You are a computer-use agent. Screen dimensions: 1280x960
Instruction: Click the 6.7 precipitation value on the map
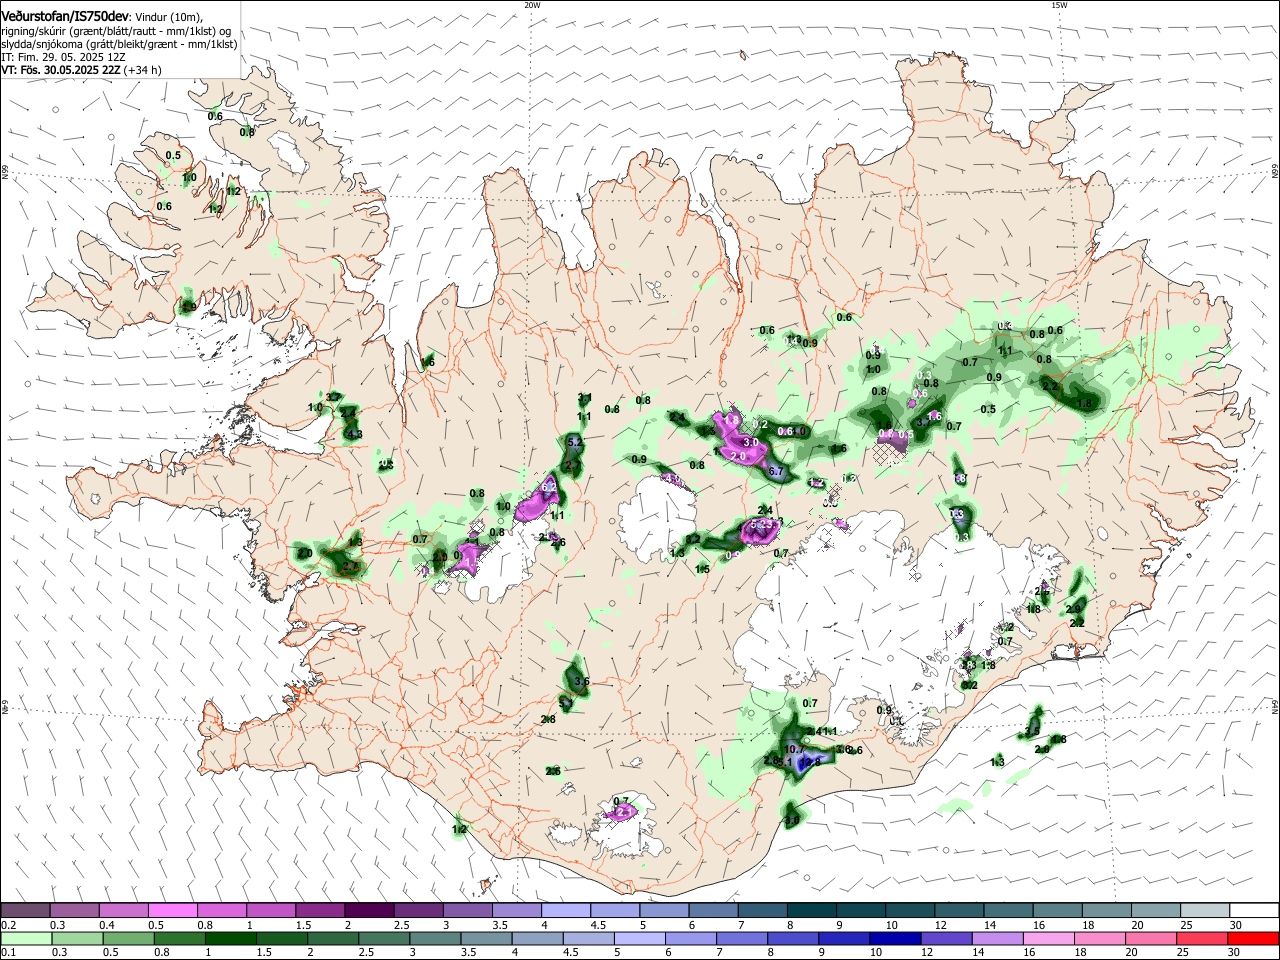775,470
